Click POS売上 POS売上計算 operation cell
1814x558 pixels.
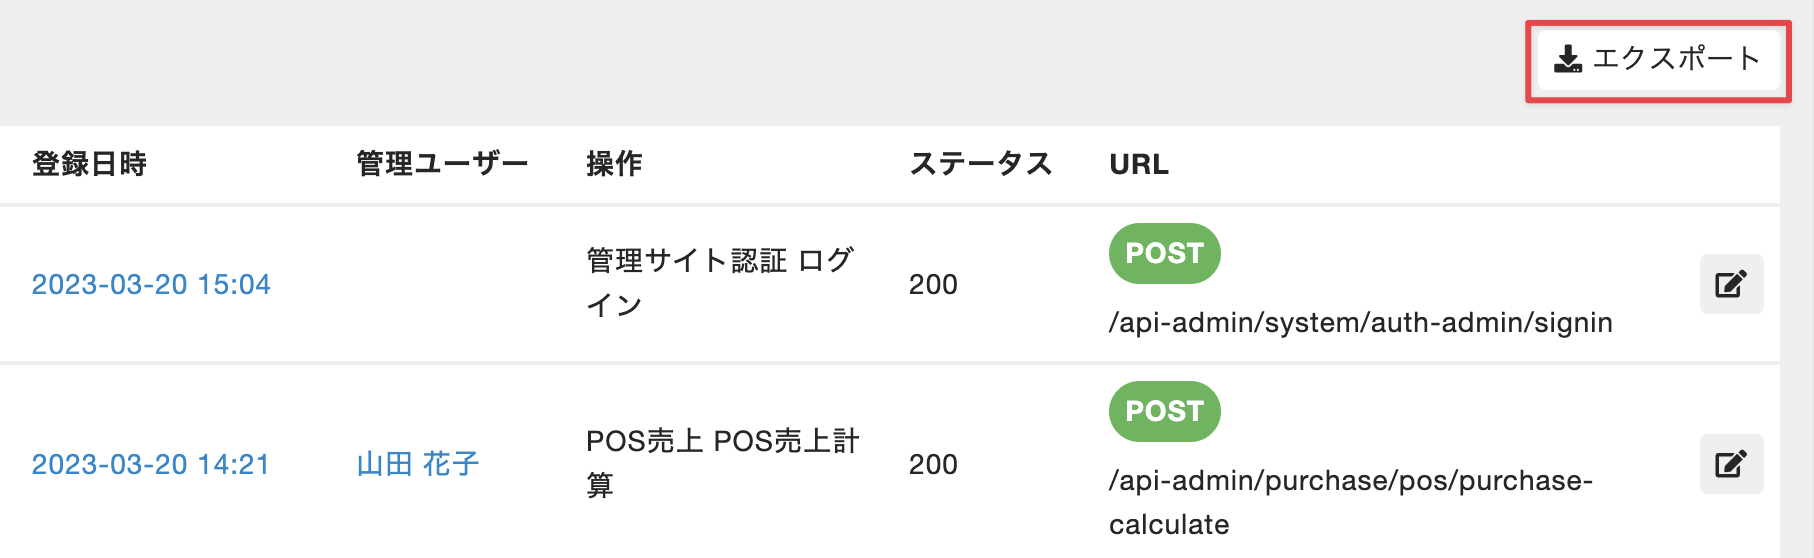click(x=722, y=463)
